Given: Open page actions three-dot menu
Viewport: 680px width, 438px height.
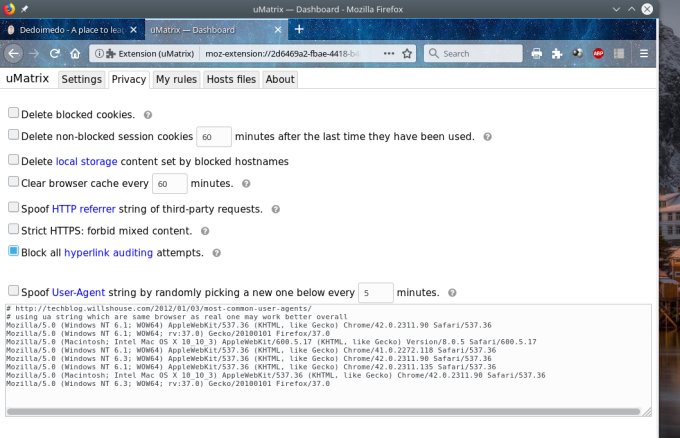Looking at the screenshot, I should (x=389, y=53).
